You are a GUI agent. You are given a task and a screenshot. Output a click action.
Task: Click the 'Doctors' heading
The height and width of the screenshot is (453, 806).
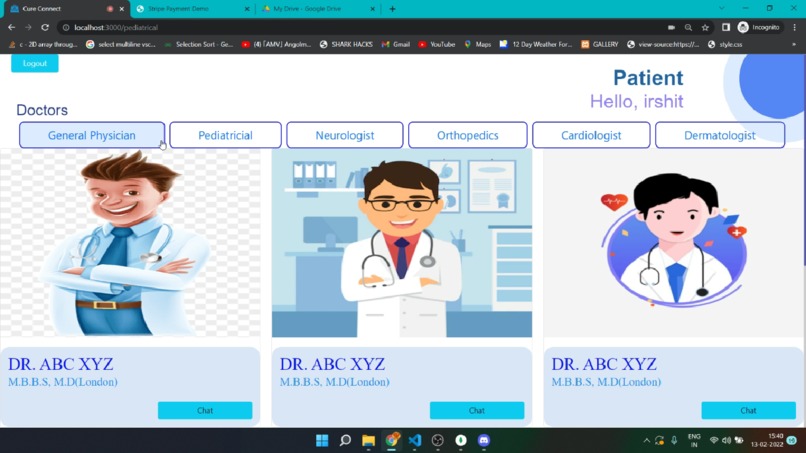pyautogui.click(x=42, y=110)
